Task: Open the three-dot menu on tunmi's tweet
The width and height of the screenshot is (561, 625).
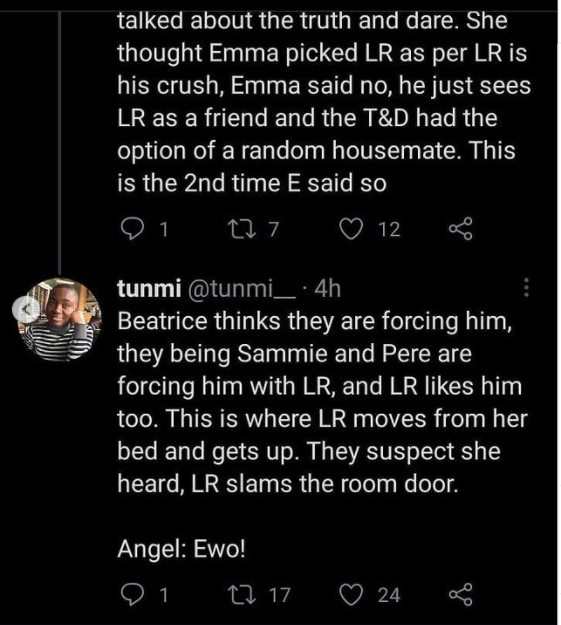Action: 526,287
